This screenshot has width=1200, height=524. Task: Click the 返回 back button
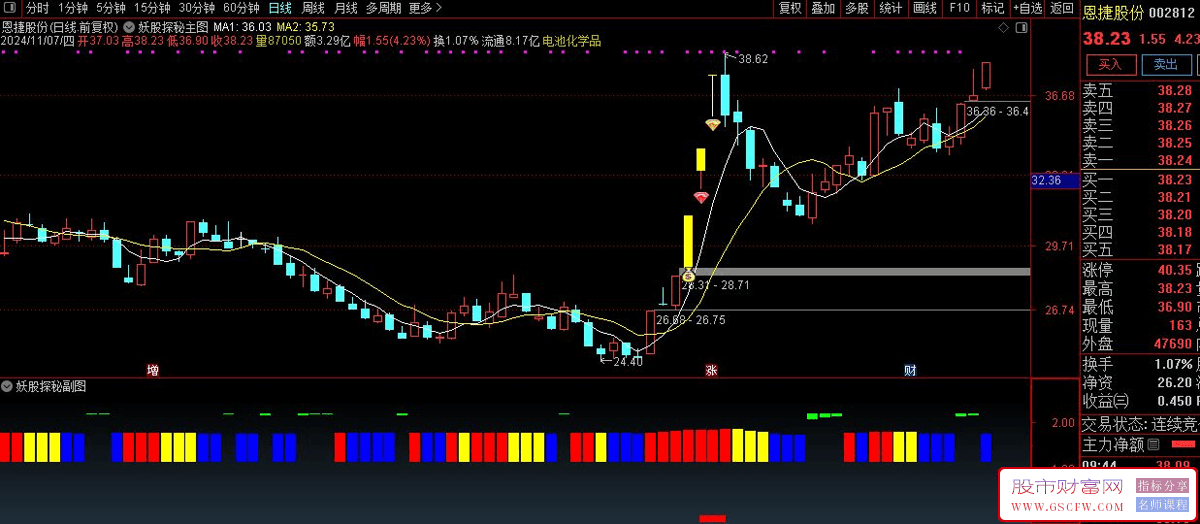click(1061, 8)
